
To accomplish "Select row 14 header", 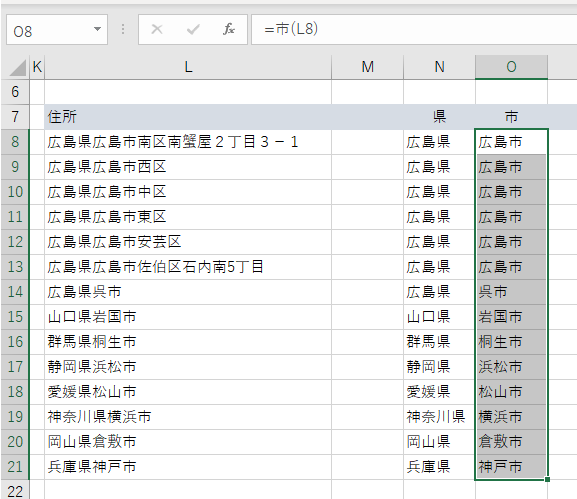I will [15, 292].
